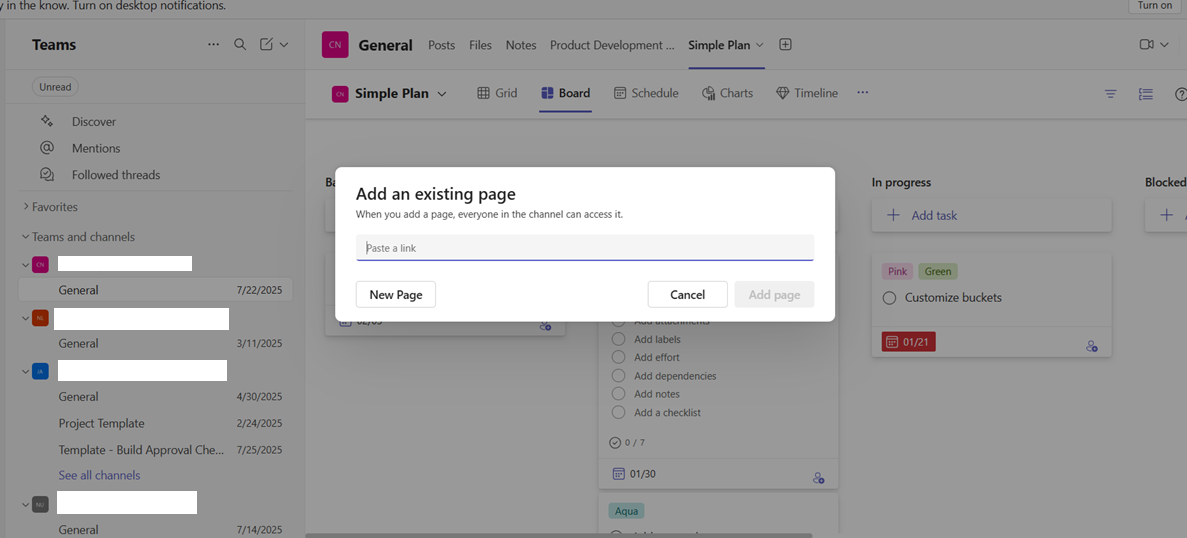Screen dimensions: 1187x538
Task: Open Teams more options ellipsis
Action: (213, 45)
